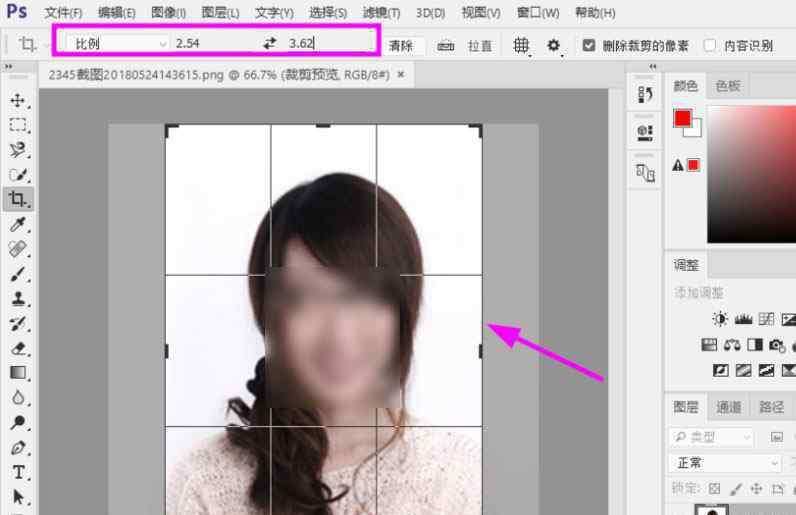The width and height of the screenshot is (796, 515).
Task: Open the 滤镜(T) menu
Action: 380,13
